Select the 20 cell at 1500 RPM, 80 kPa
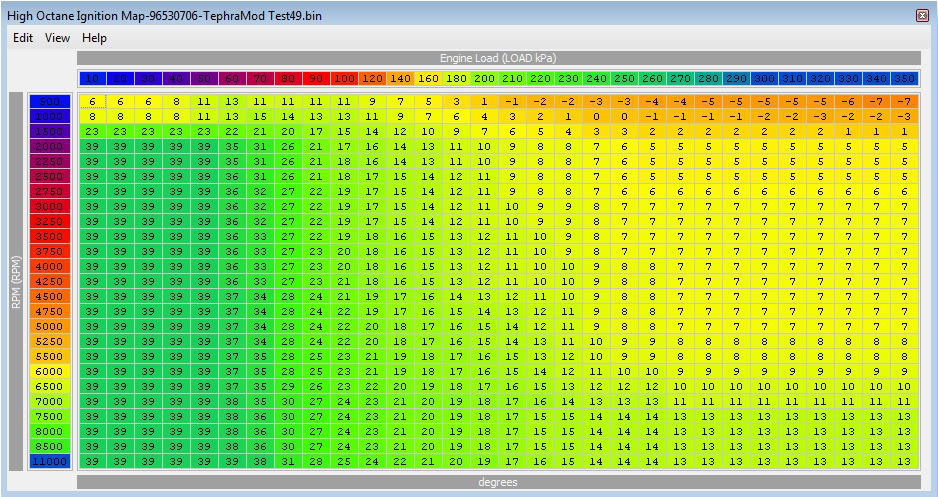The height and width of the screenshot is (497, 938). click(x=288, y=131)
